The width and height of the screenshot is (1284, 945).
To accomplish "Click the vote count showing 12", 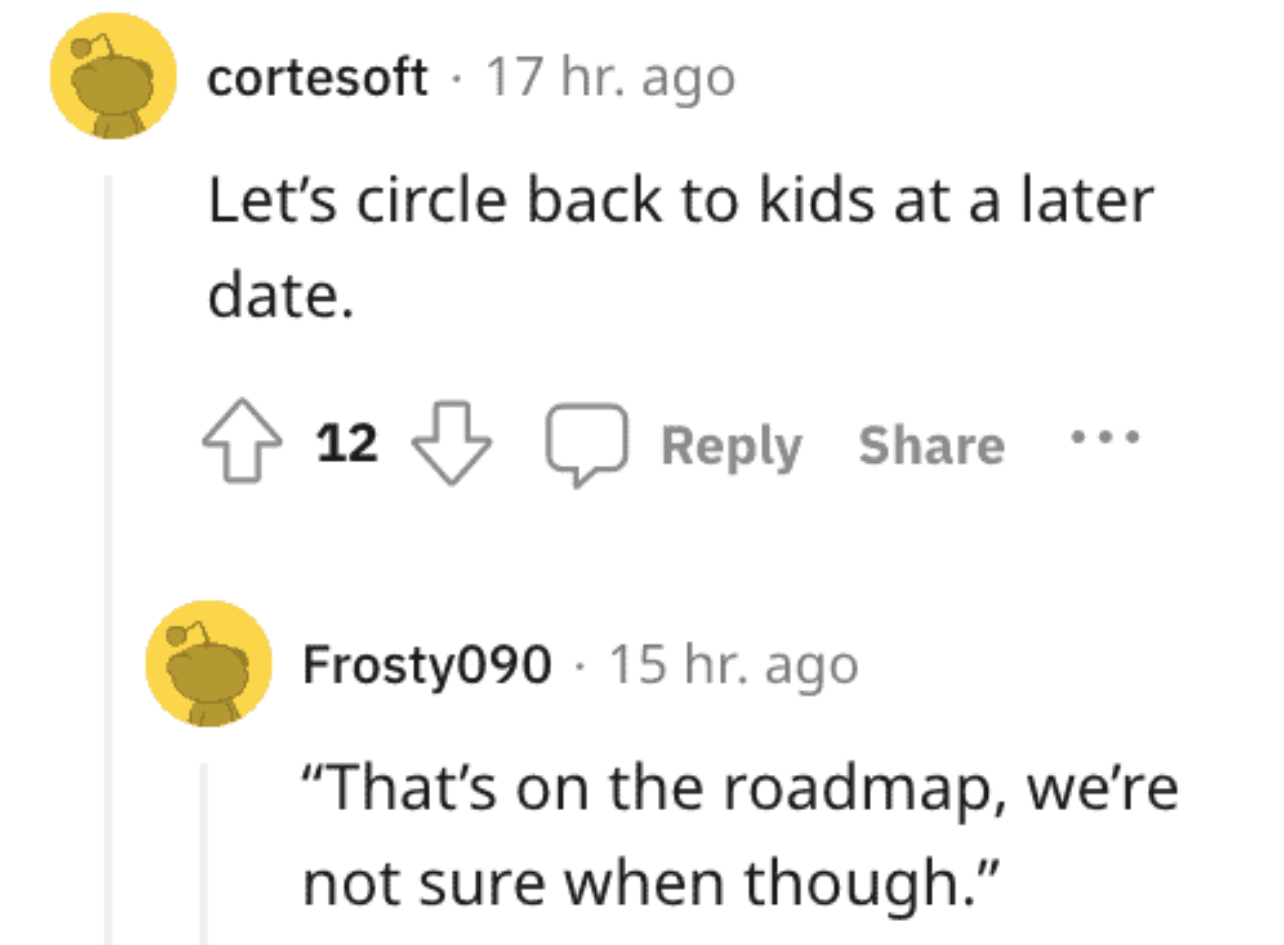I will tap(347, 443).
